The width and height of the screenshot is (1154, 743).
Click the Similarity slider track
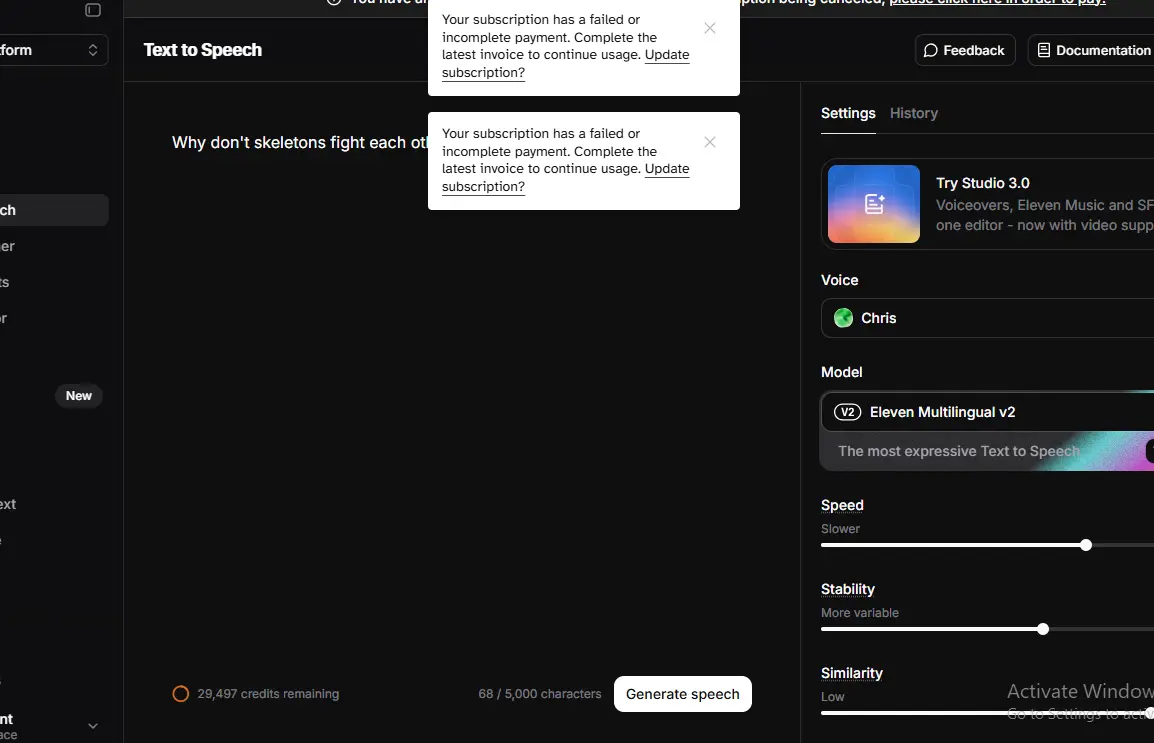987,713
